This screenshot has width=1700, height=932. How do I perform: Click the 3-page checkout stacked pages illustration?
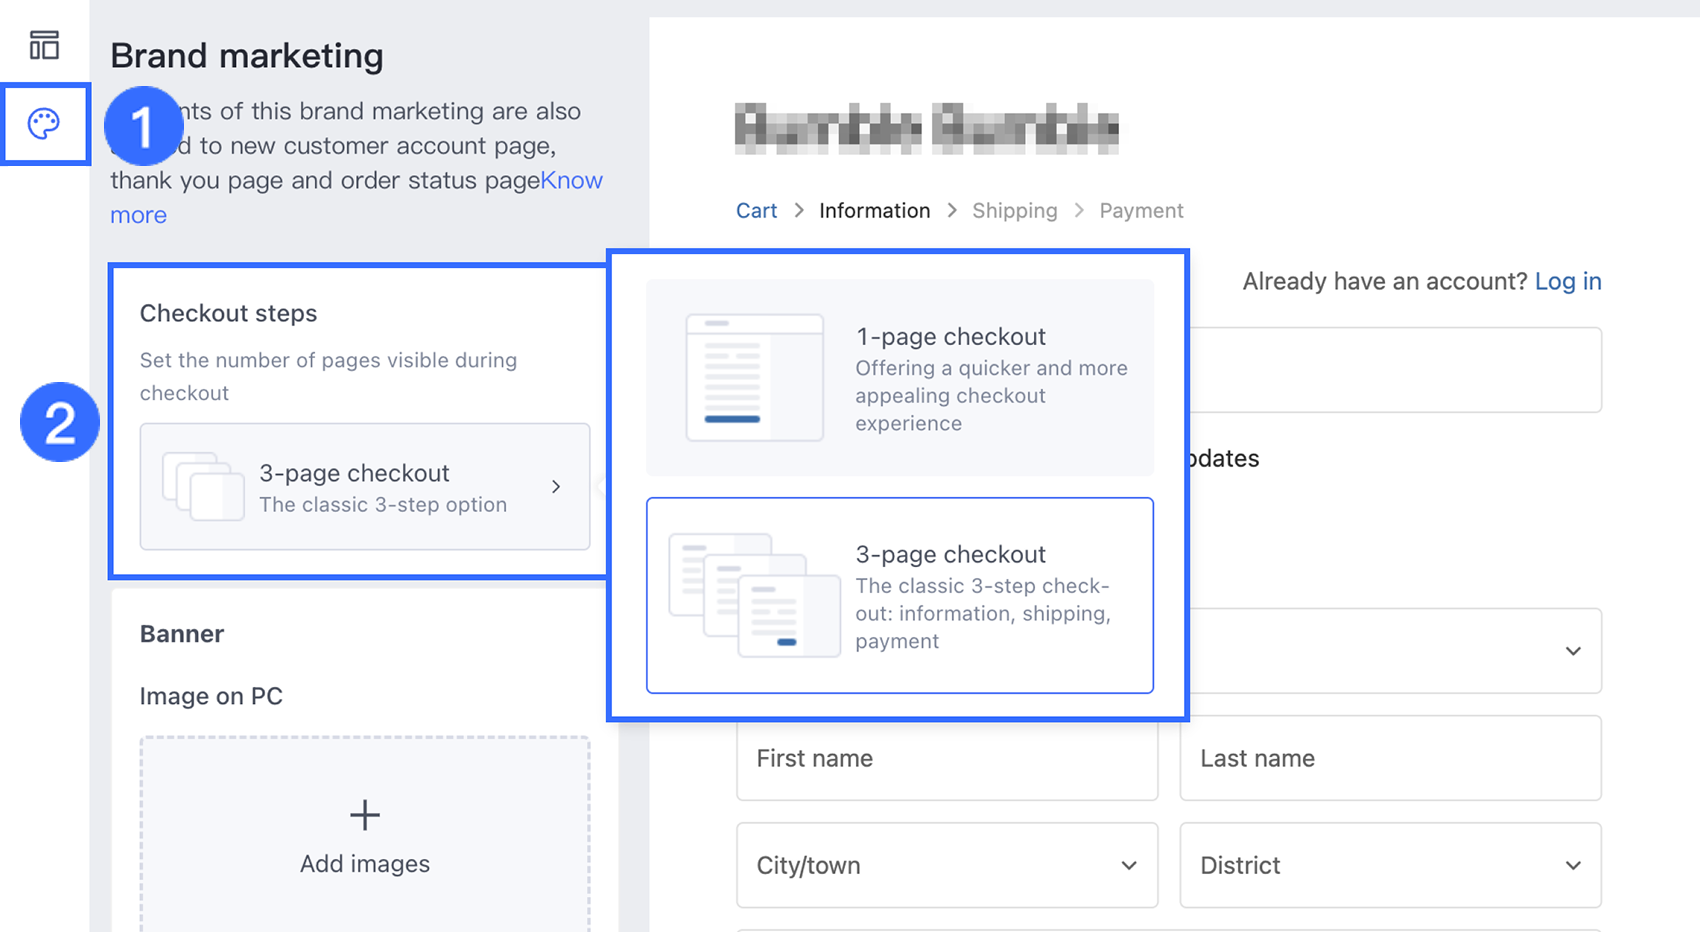[x=754, y=595]
